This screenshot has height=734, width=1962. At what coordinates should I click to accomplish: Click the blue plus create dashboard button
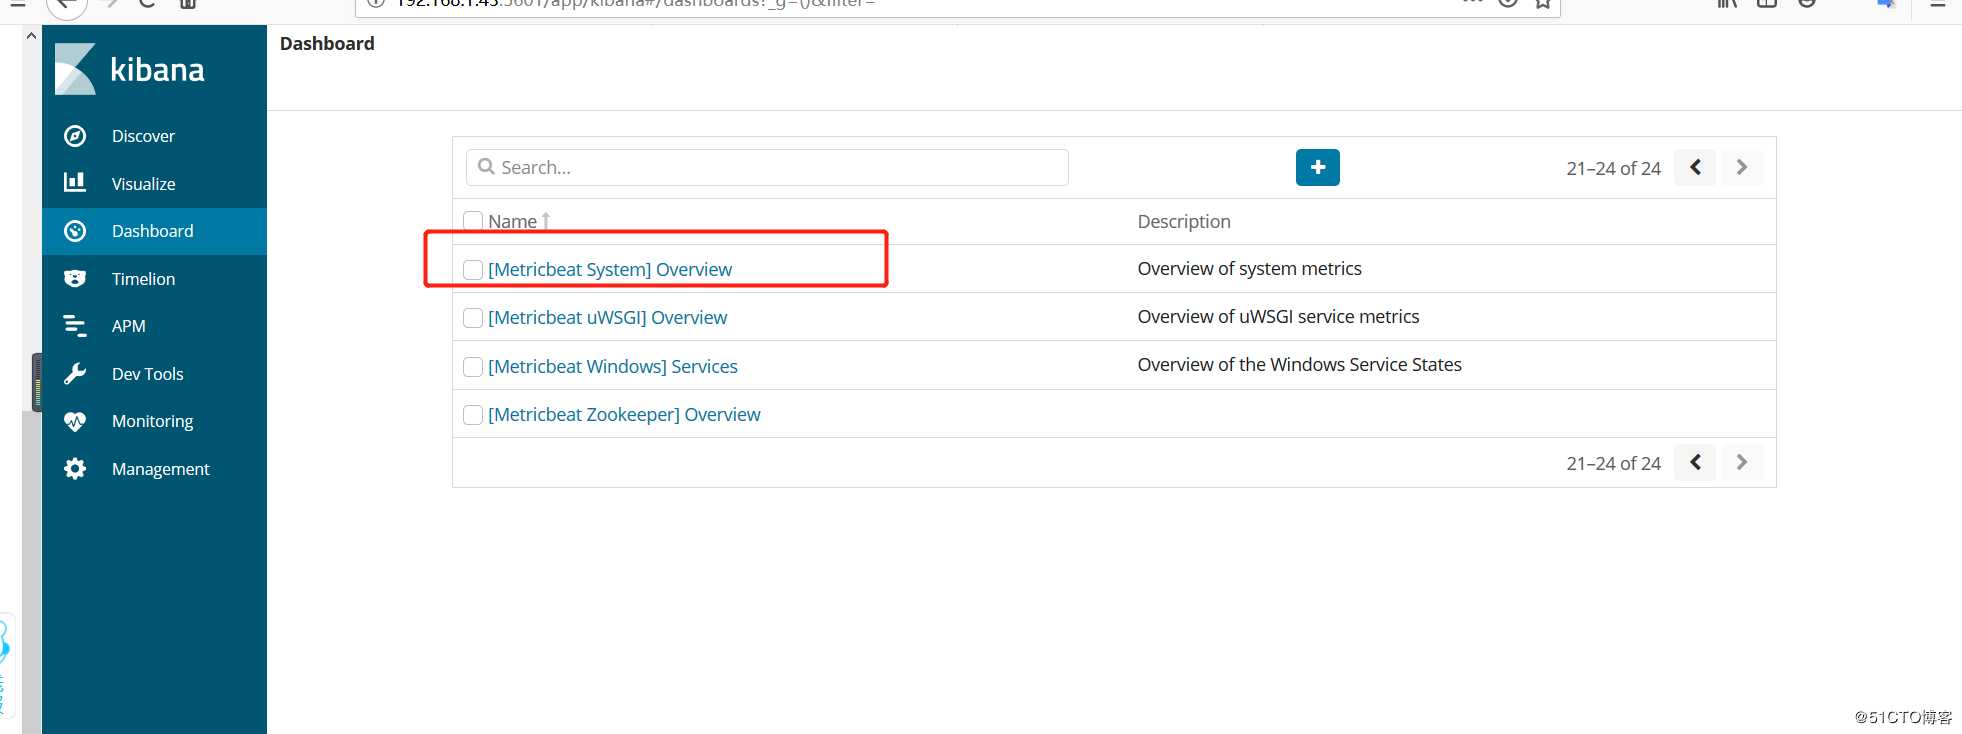(x=1318, y=167)
